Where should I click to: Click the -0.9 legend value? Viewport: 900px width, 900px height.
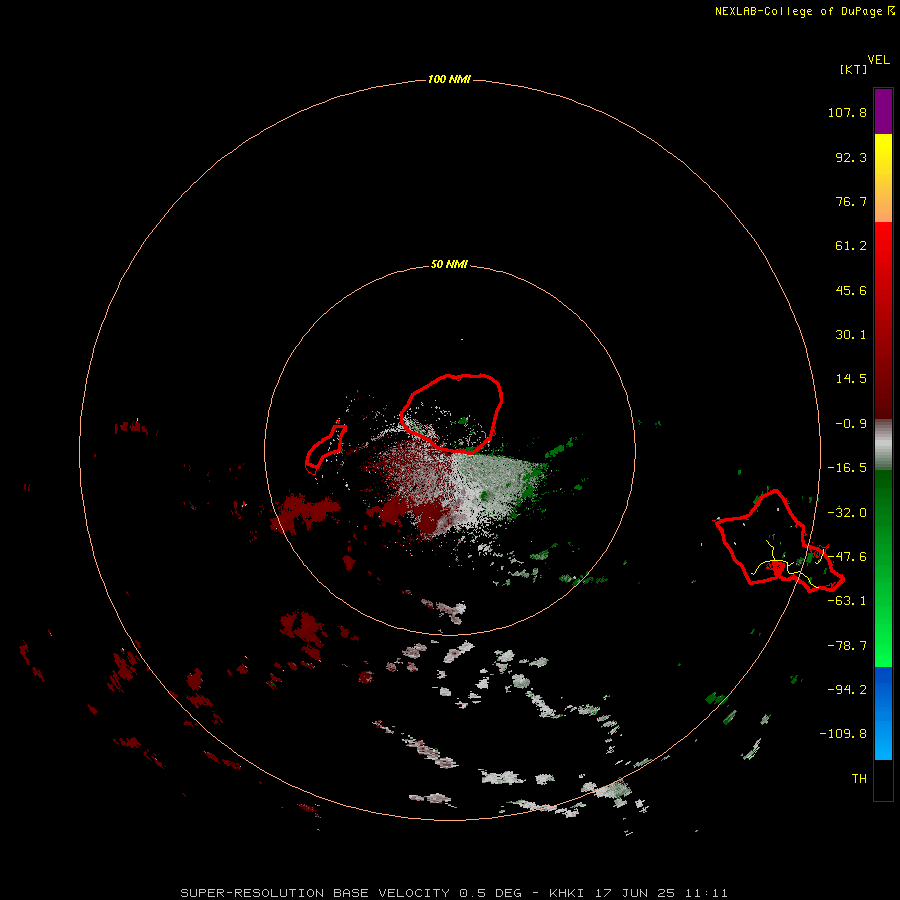coord(851,424)
